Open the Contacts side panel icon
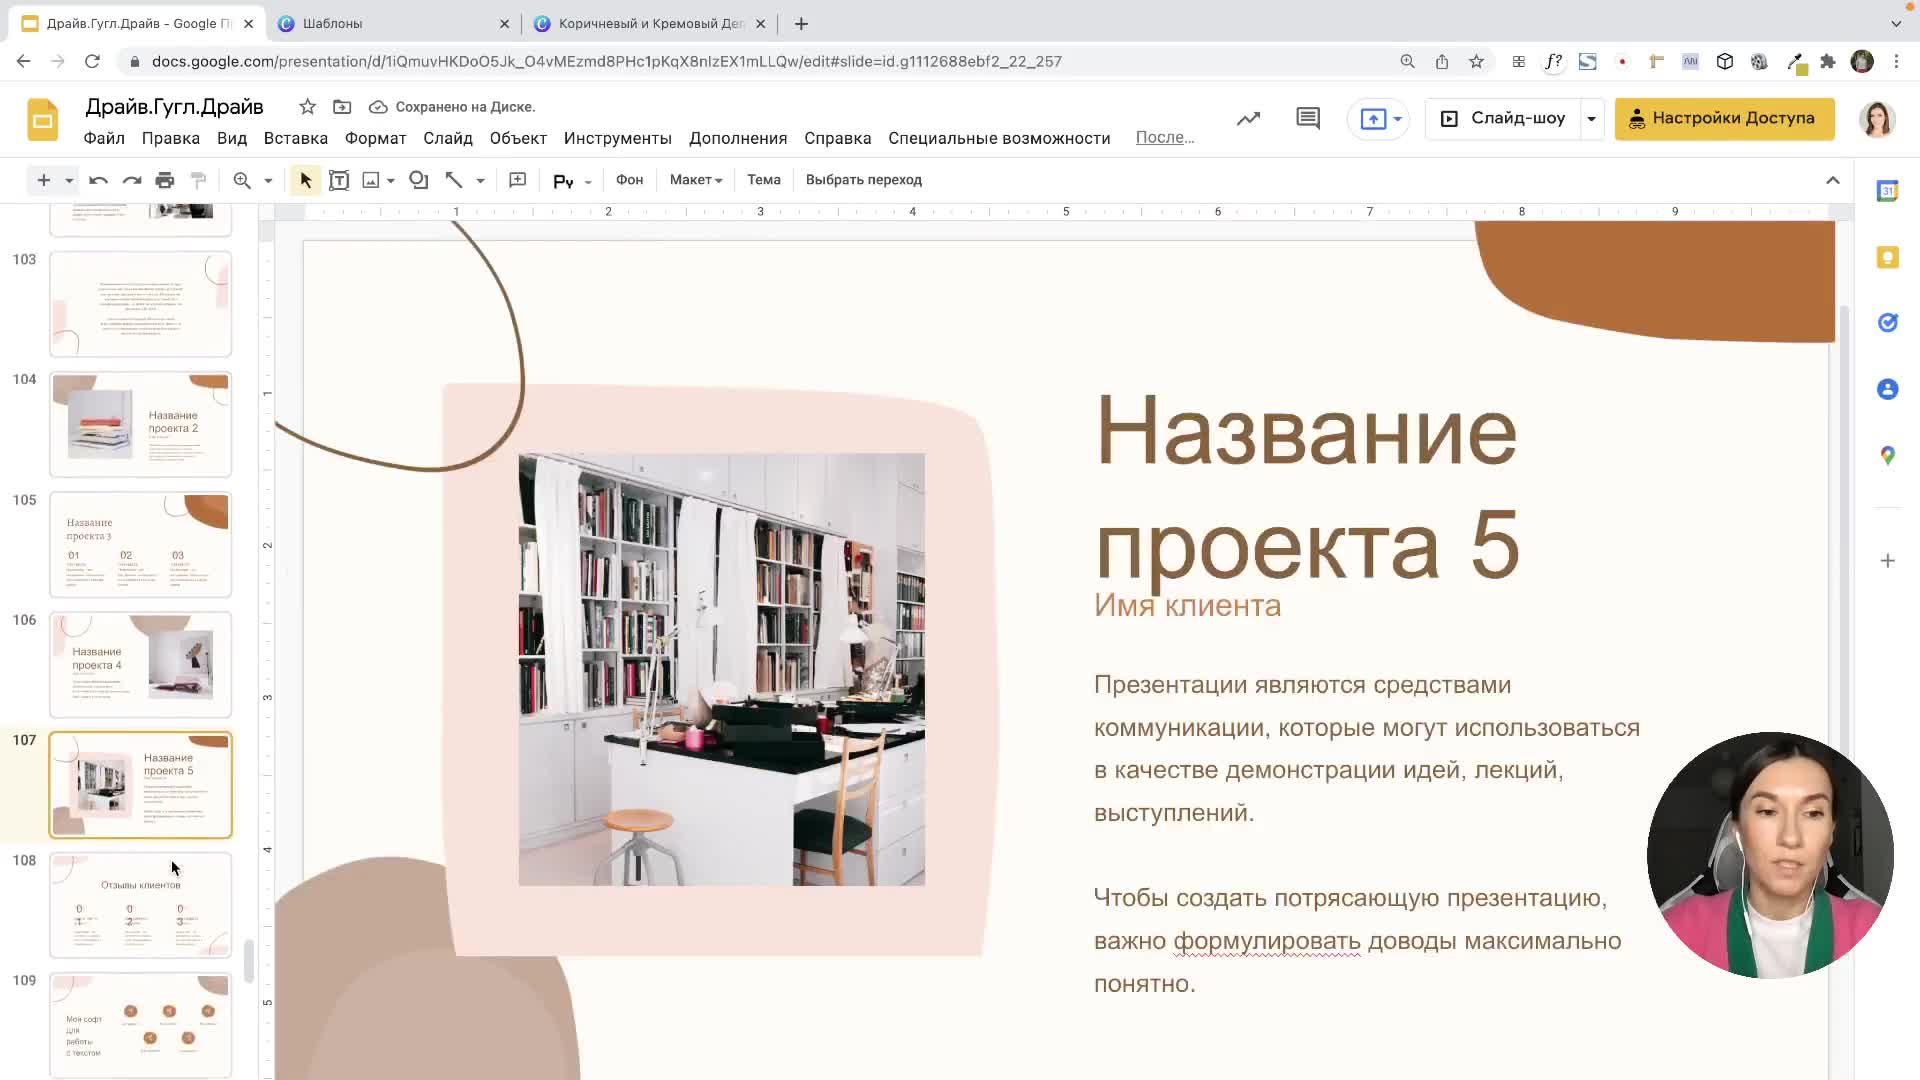 1887,389
